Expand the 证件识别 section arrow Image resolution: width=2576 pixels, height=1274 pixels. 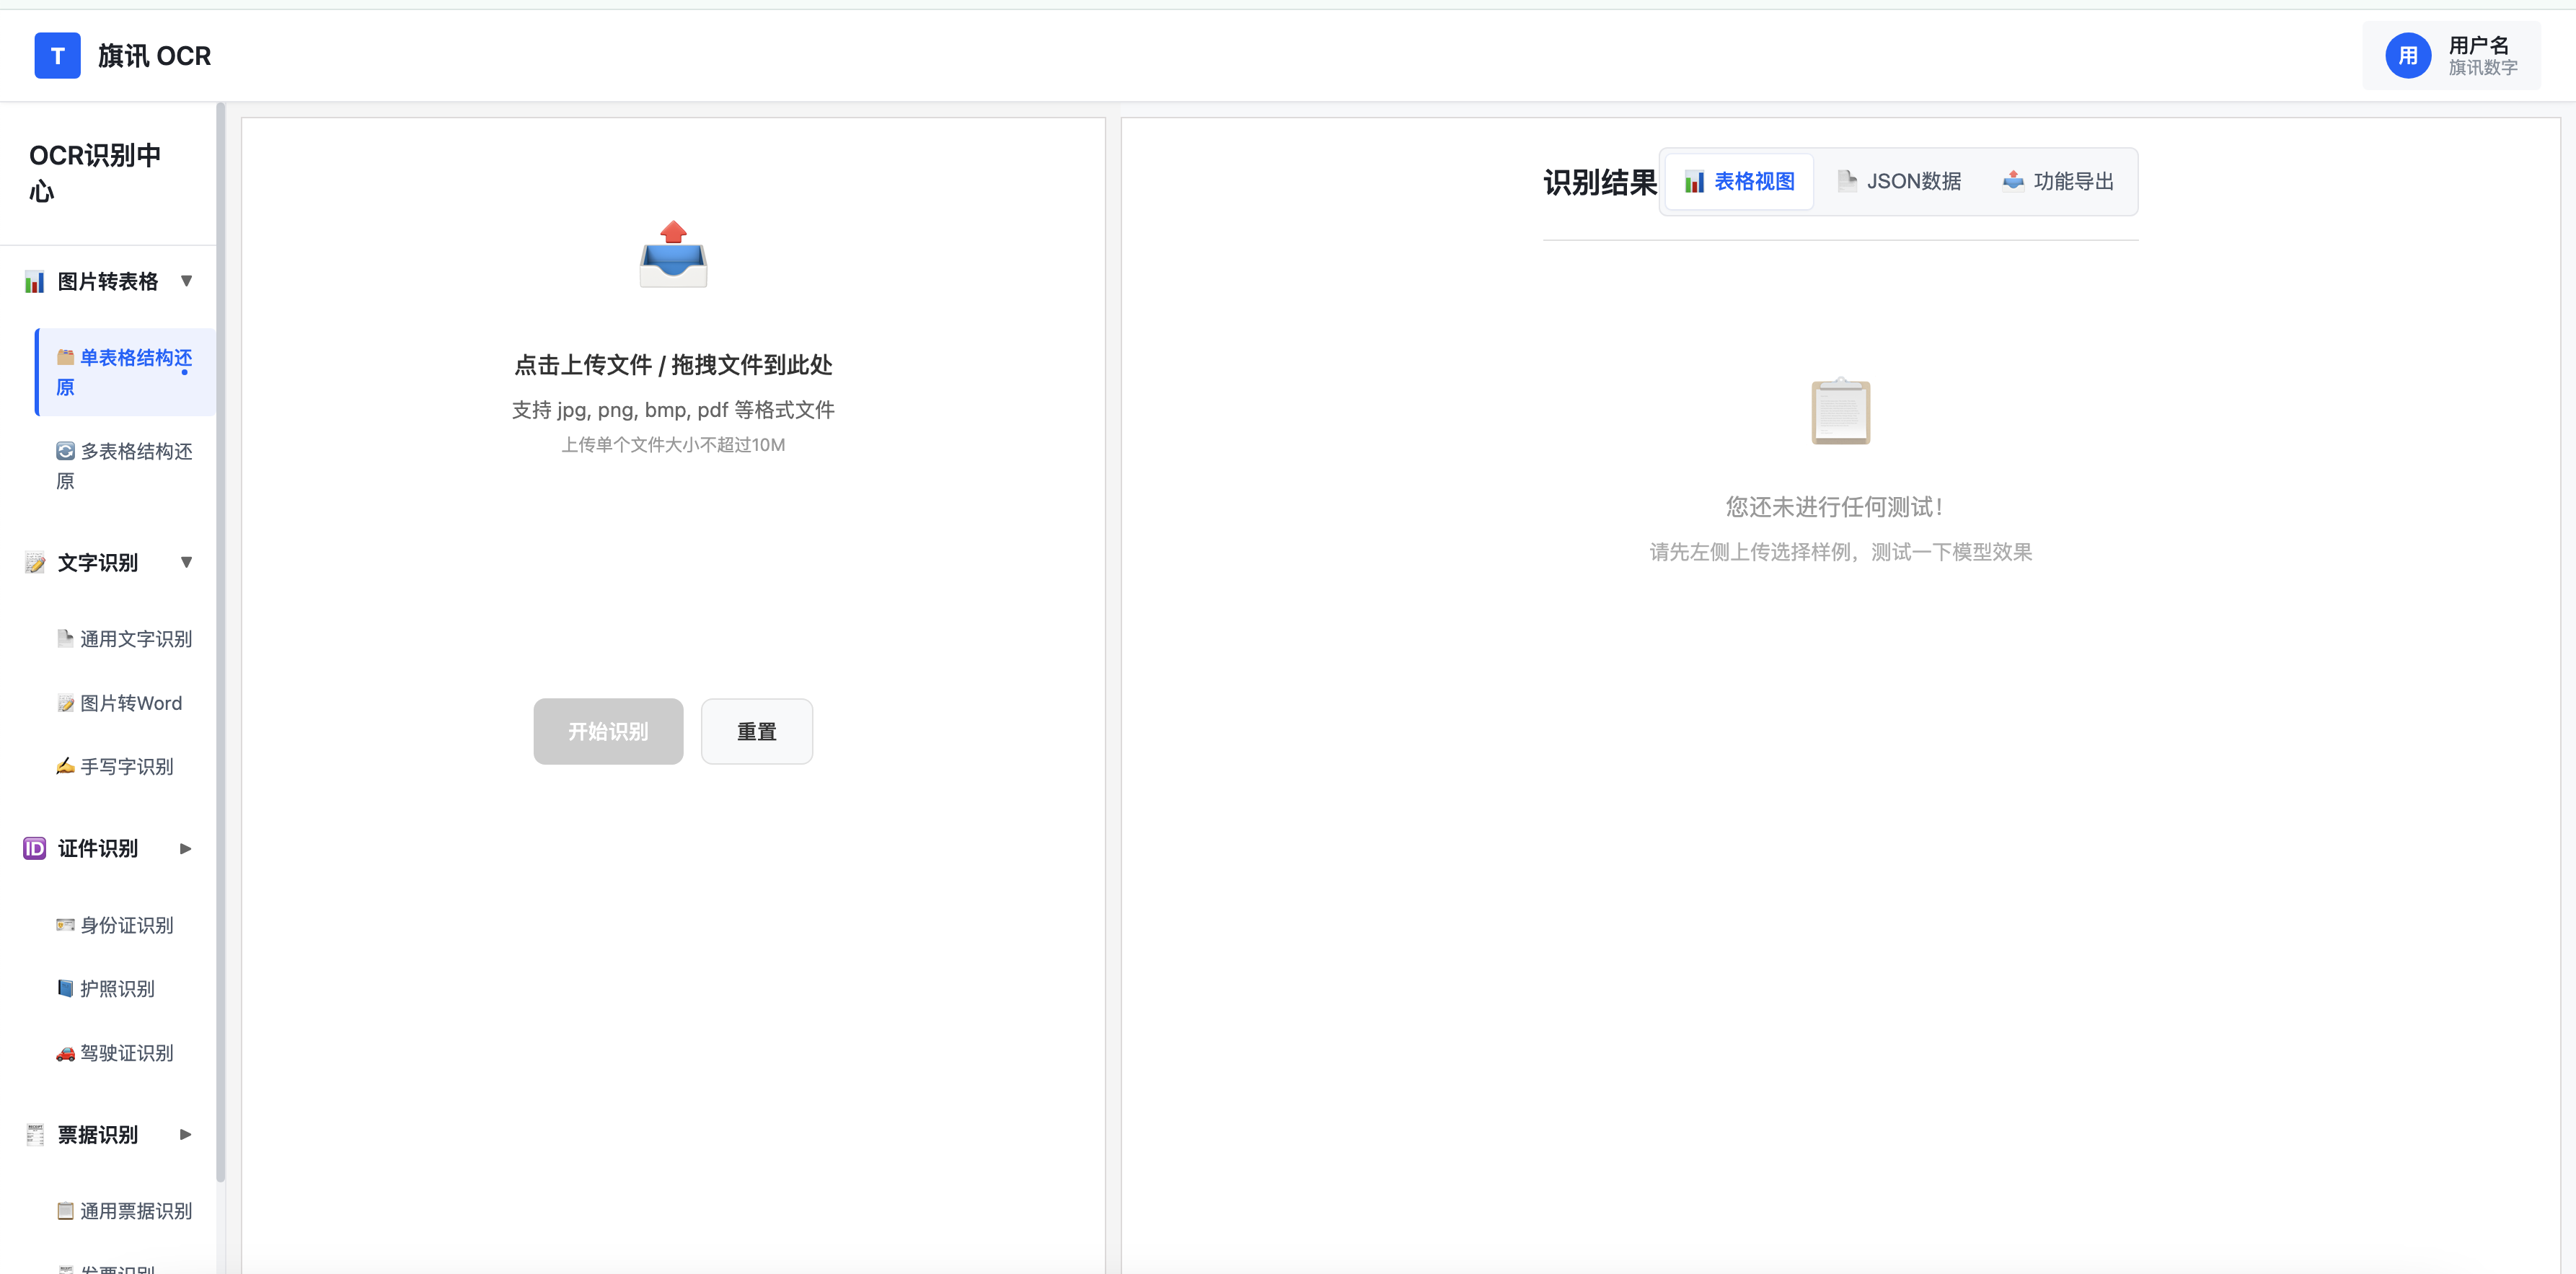[x=185, y=849]
